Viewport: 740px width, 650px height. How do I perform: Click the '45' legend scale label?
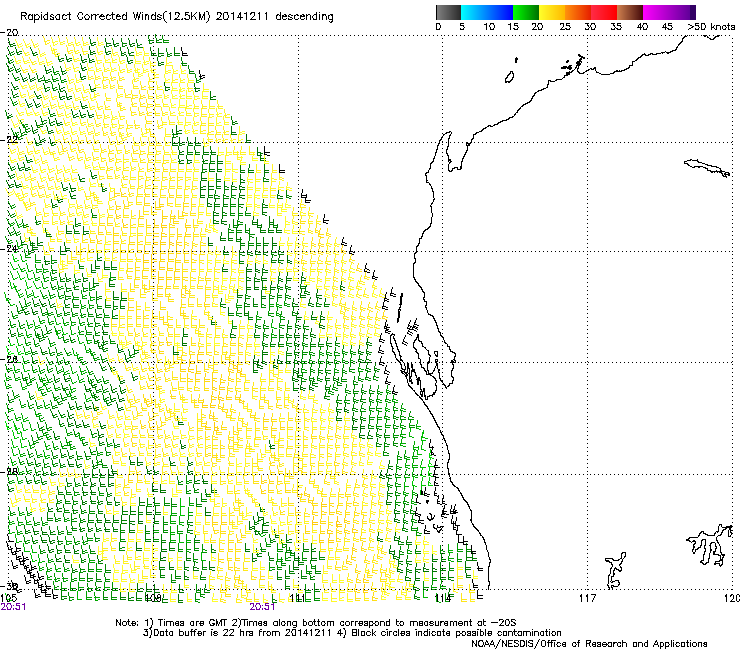click(667, 27)
